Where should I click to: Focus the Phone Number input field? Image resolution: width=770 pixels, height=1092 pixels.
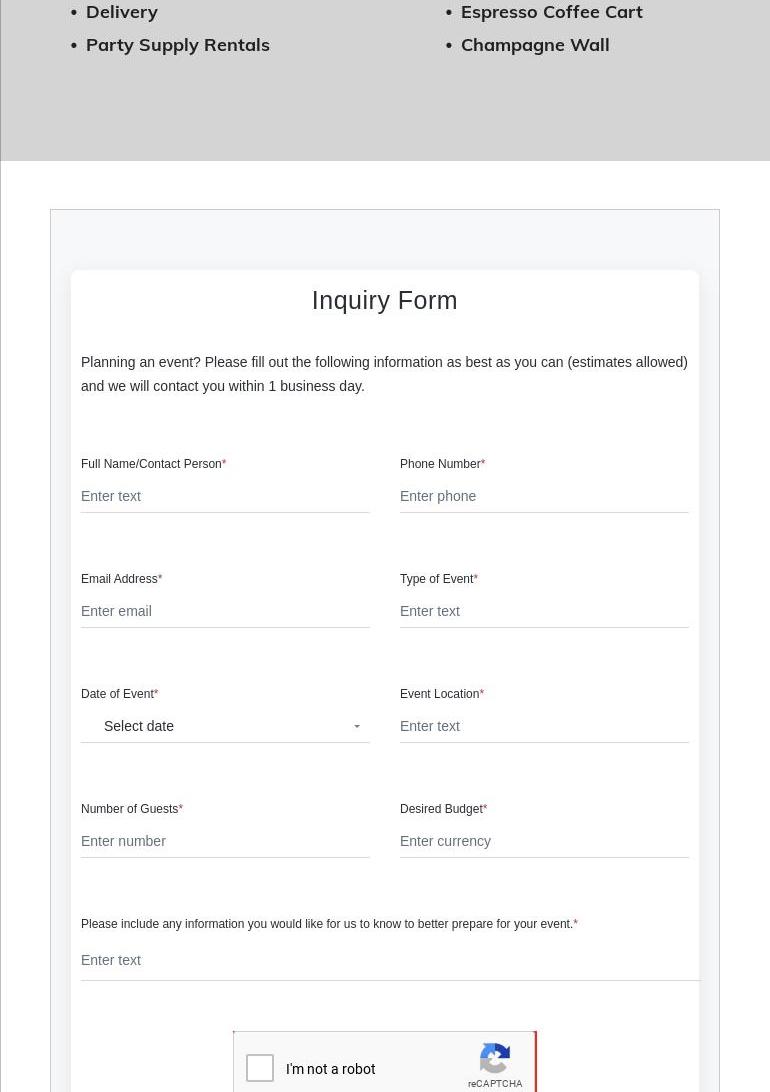click(x=544, y=496)
